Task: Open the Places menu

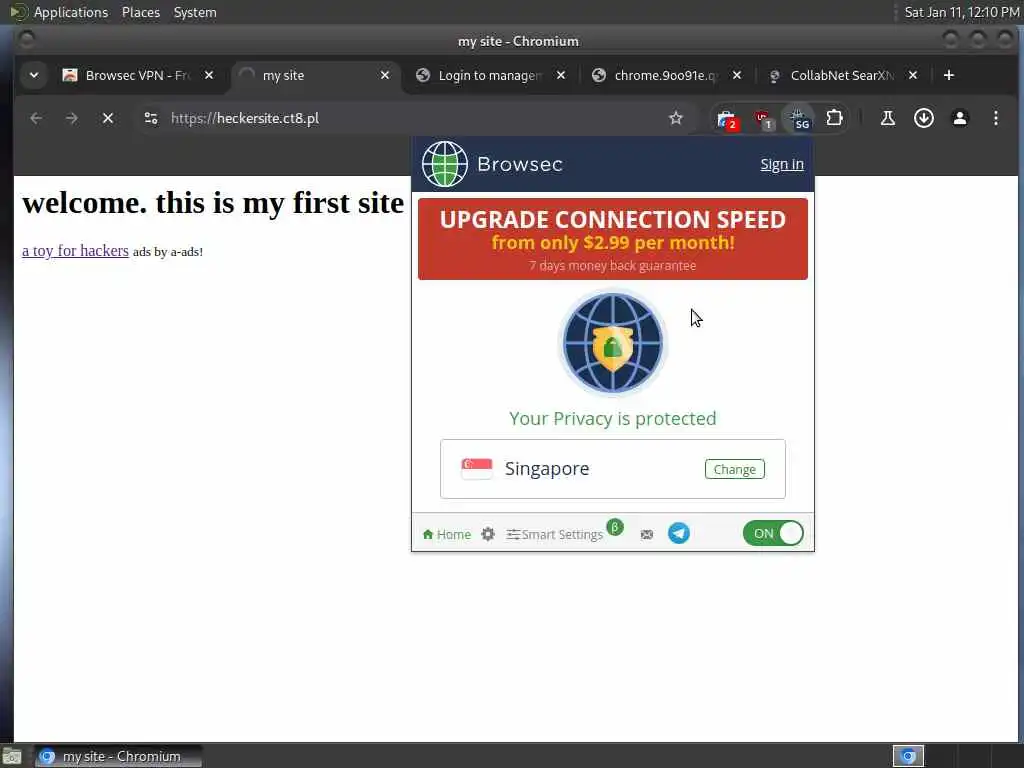Action: 140,12
